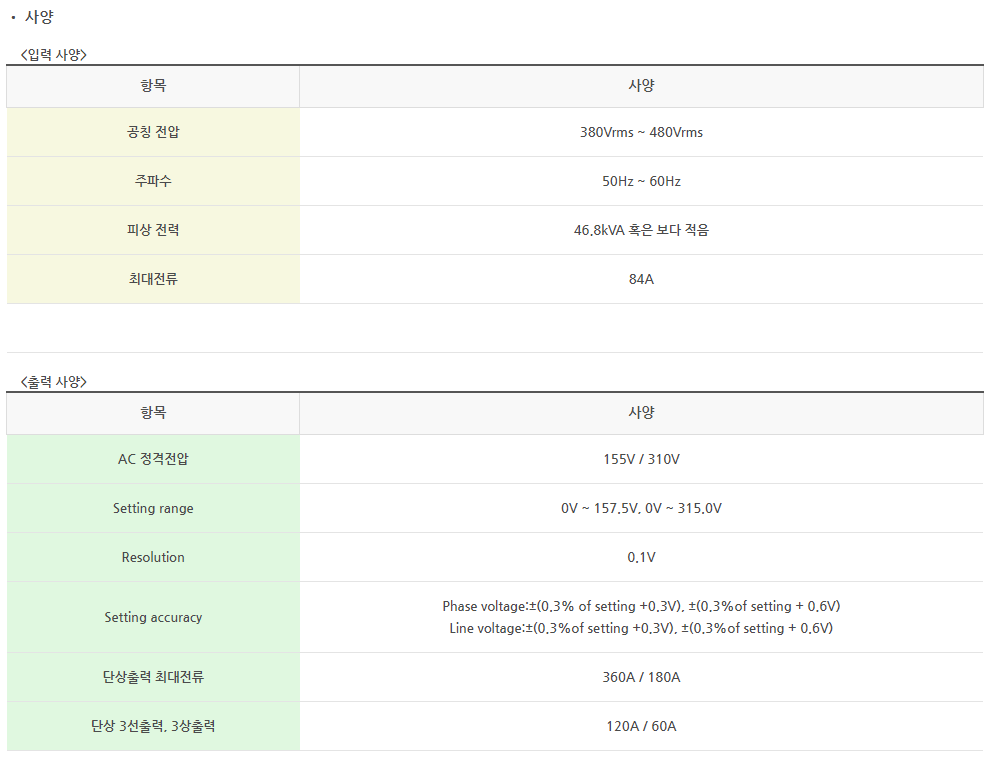Click the 입력 사양 section heading
Viewport: 989px width, 767px height.
pyautogui.click(x=54, y=55)
